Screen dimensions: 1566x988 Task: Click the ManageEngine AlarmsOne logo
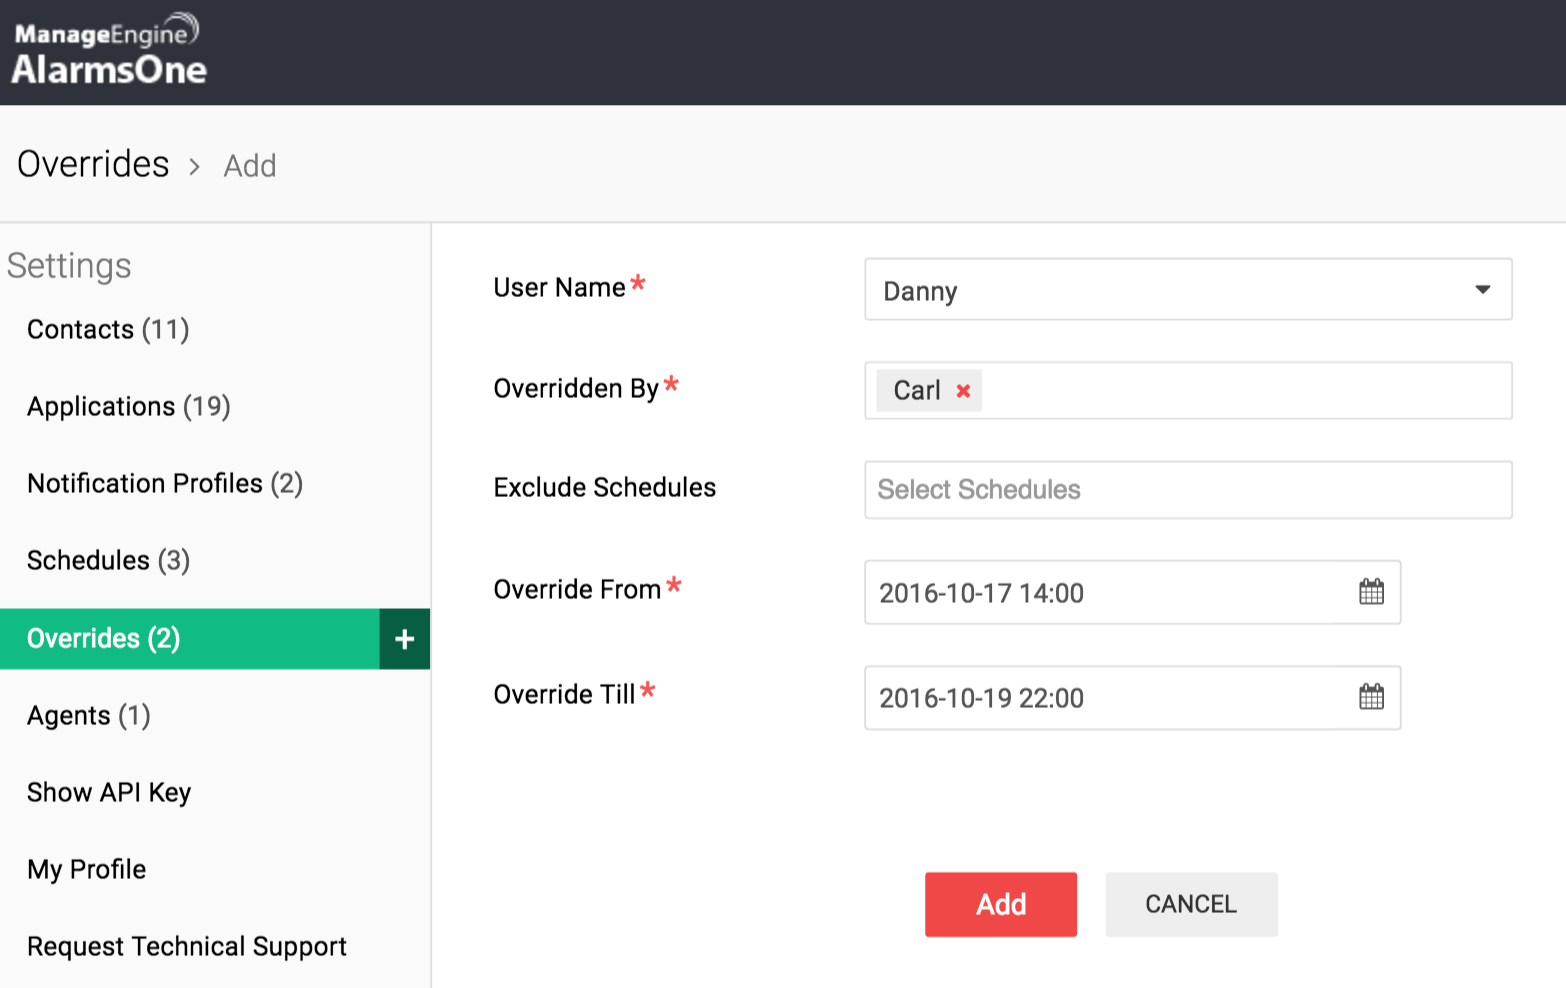click(x=109, y=50)
